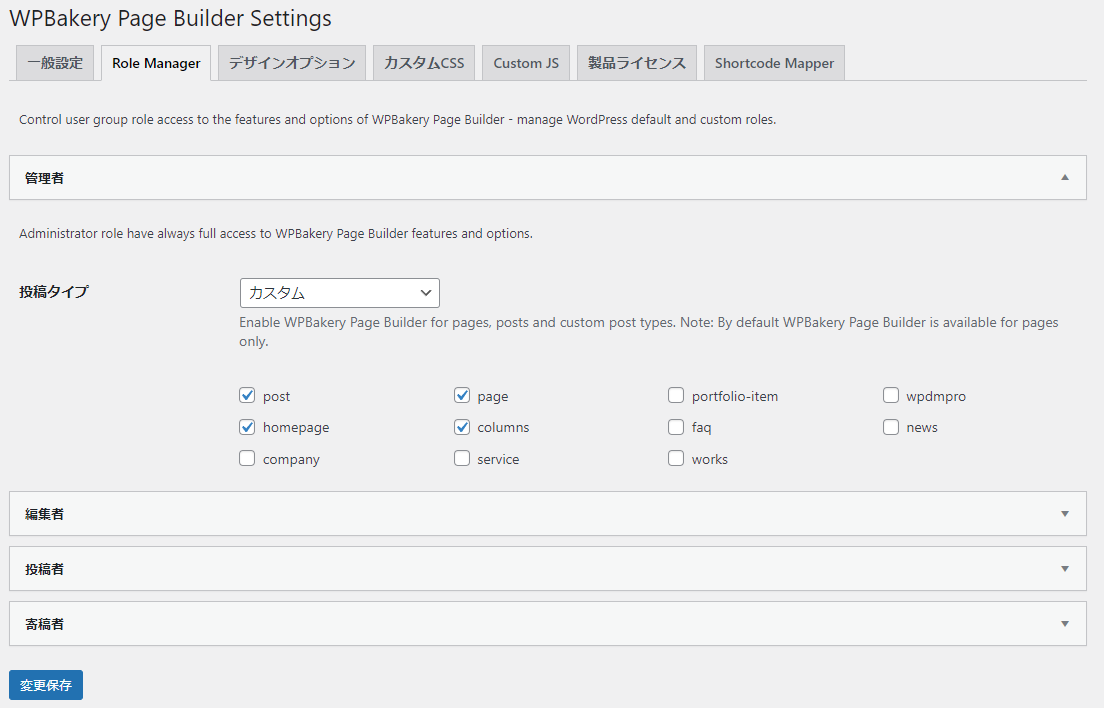Click the 'Administrator role have always full access' note
Image resolution: width=1104 pixels, height=708 pixels.
[x=276, y=234]
